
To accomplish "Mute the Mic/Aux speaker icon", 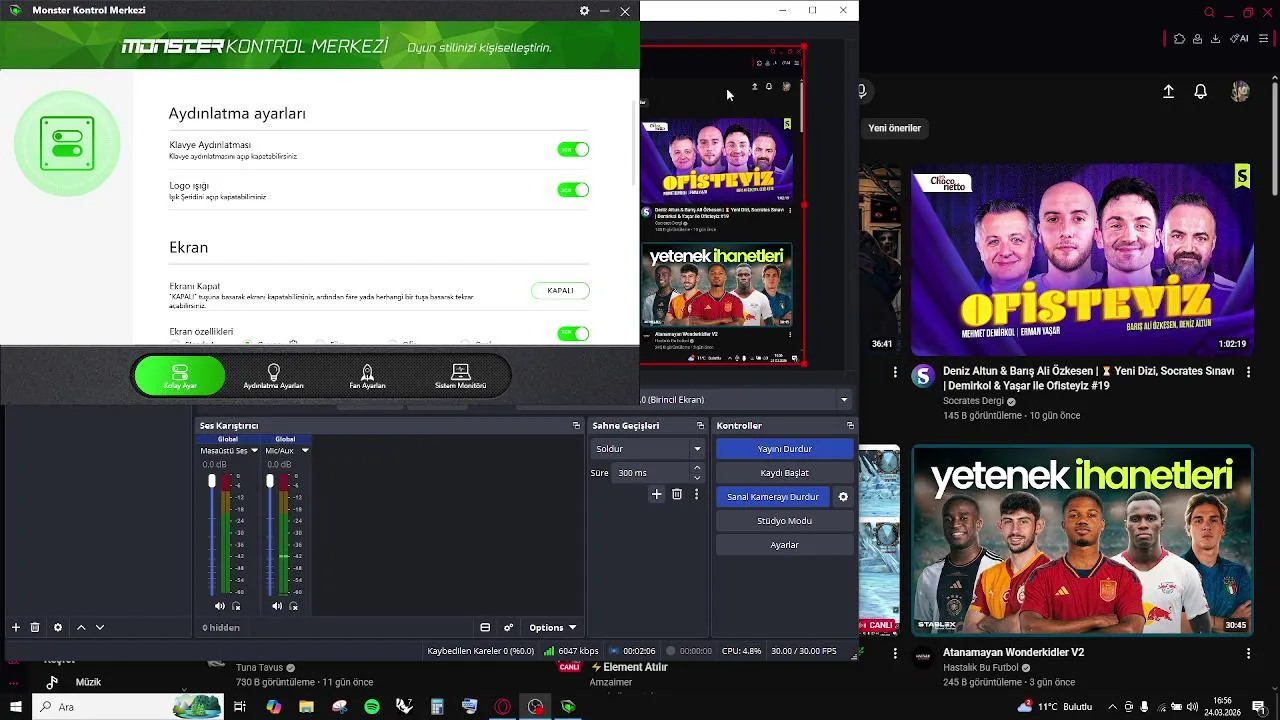I will click(x=277, y=606).
